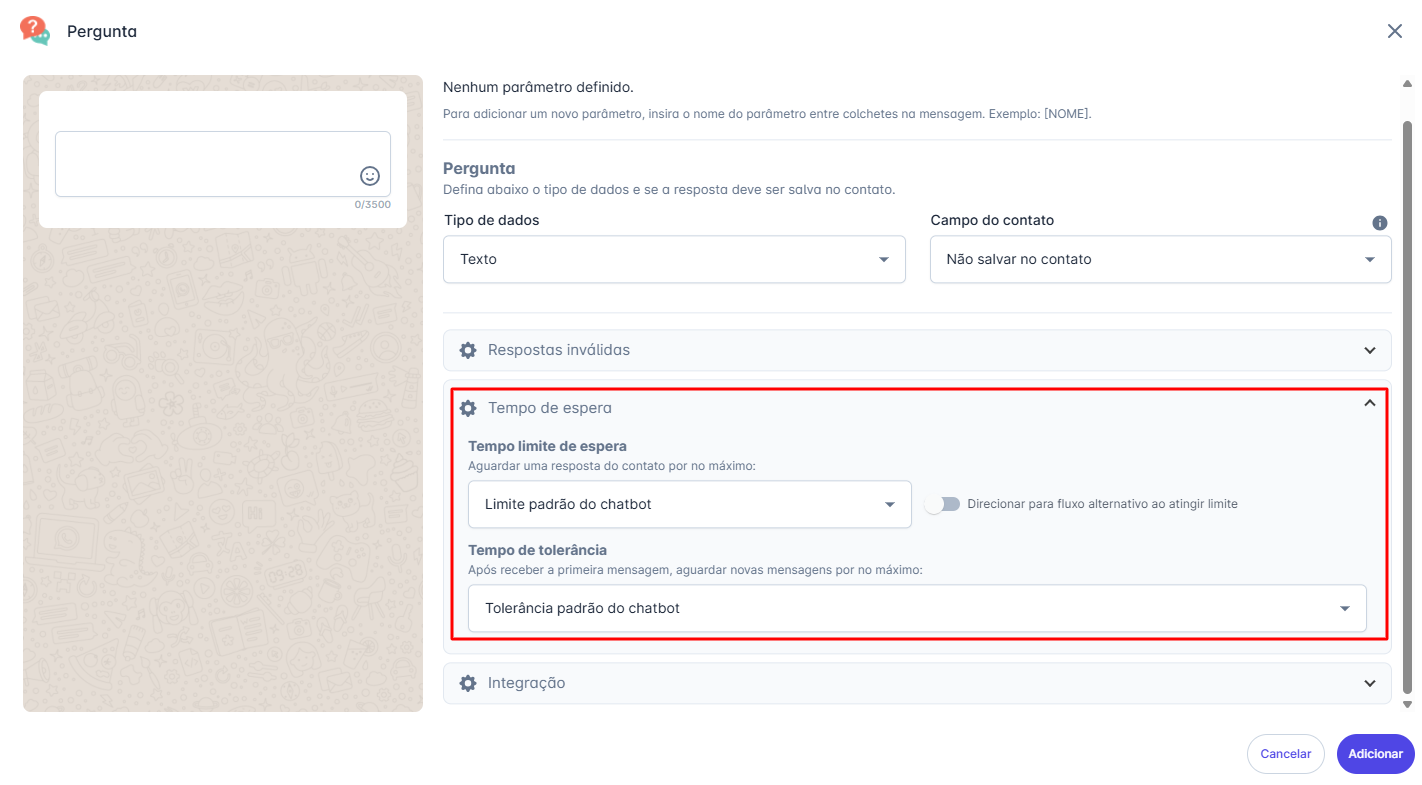Open the emoji picker in message box
The width and height of the screenshot is (1422, 785).
370,176
